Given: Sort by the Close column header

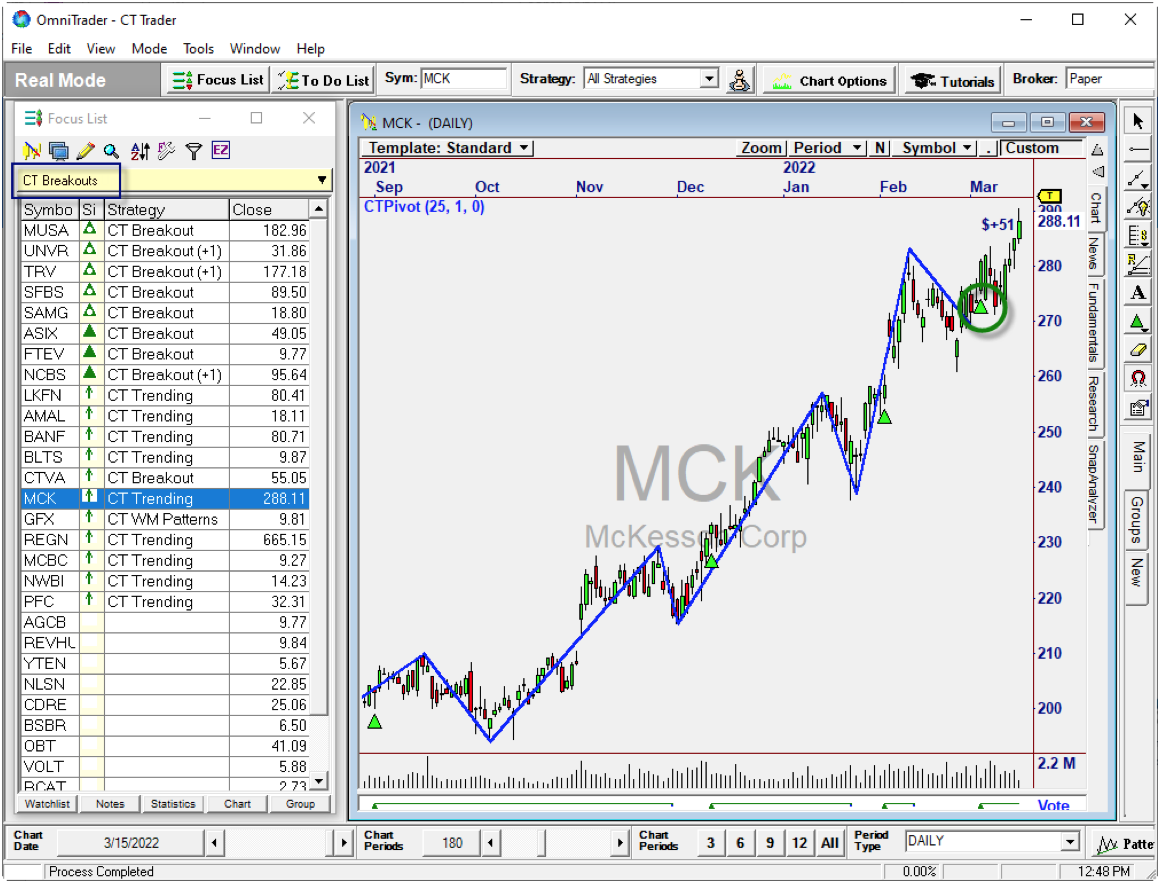Looking at the screenshot, I should 268,210.
